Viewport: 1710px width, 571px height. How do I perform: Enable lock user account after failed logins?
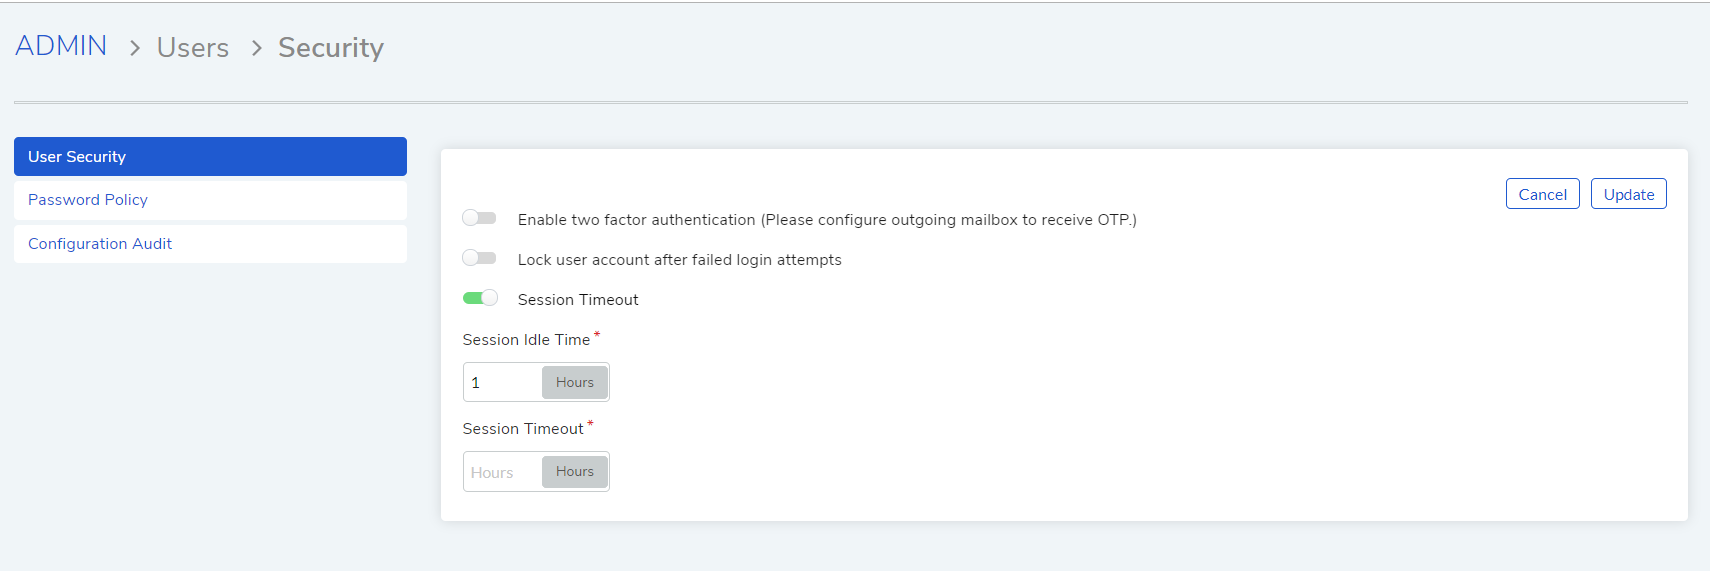click(479, 258)
